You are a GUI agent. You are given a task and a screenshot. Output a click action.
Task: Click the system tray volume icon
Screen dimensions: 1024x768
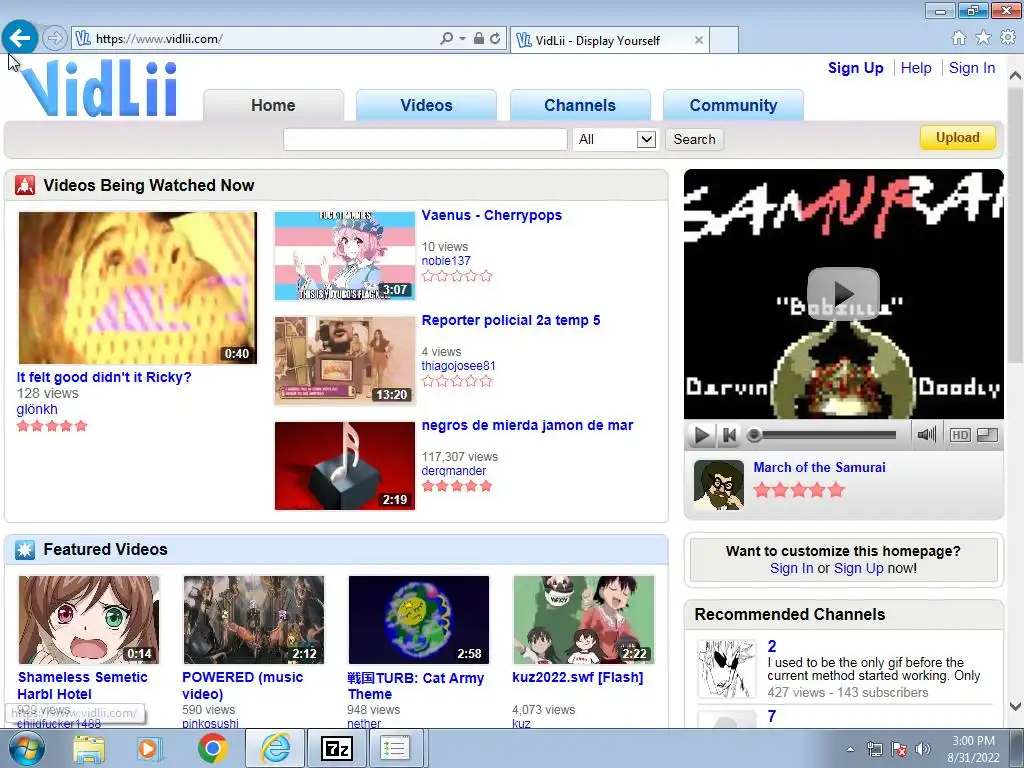[x=923, y=749]
